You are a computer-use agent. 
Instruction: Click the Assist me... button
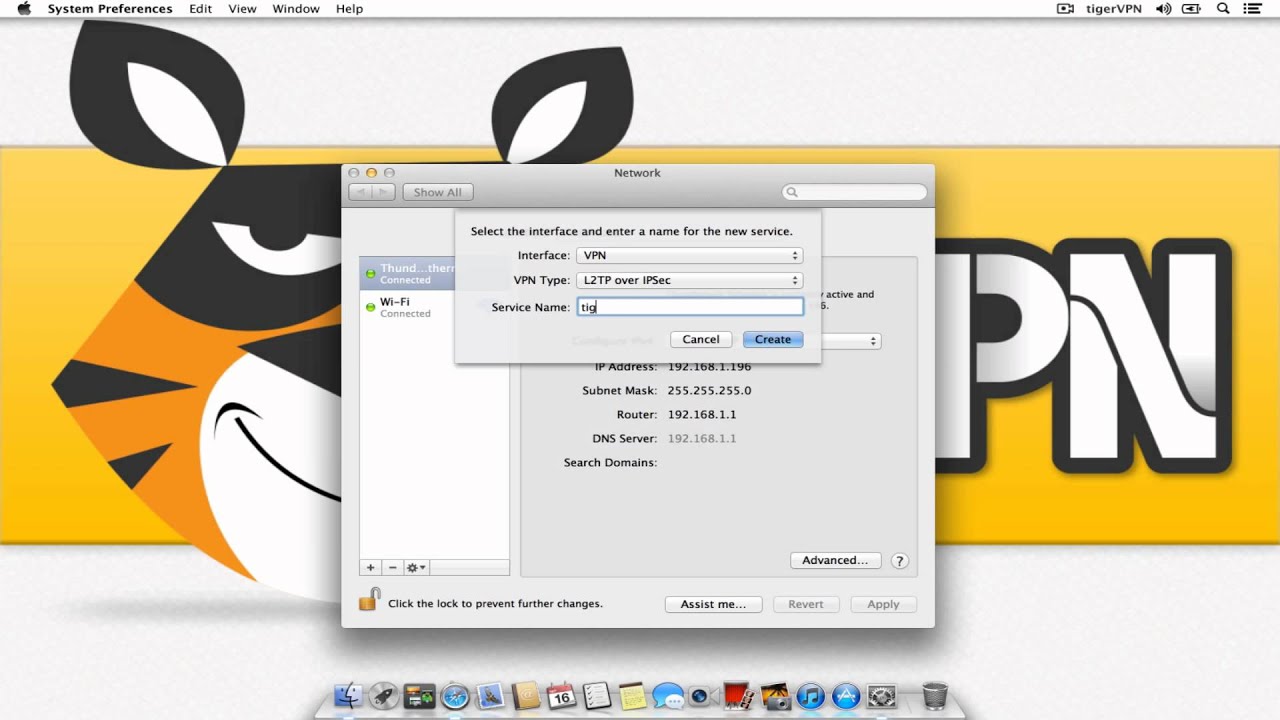713,605
